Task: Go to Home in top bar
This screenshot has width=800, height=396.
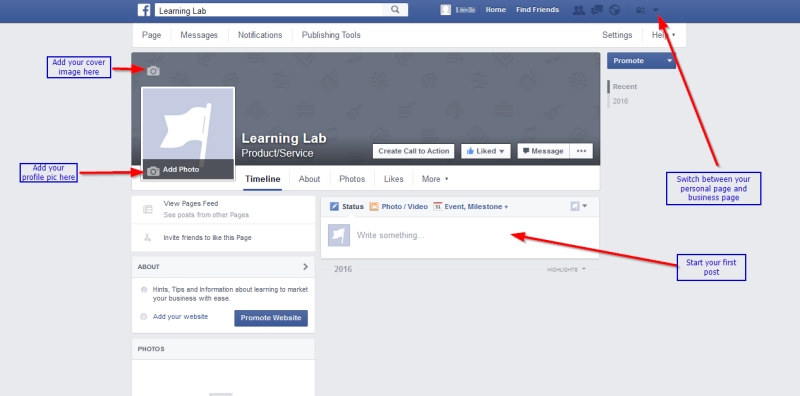Action: pos(495,10)
